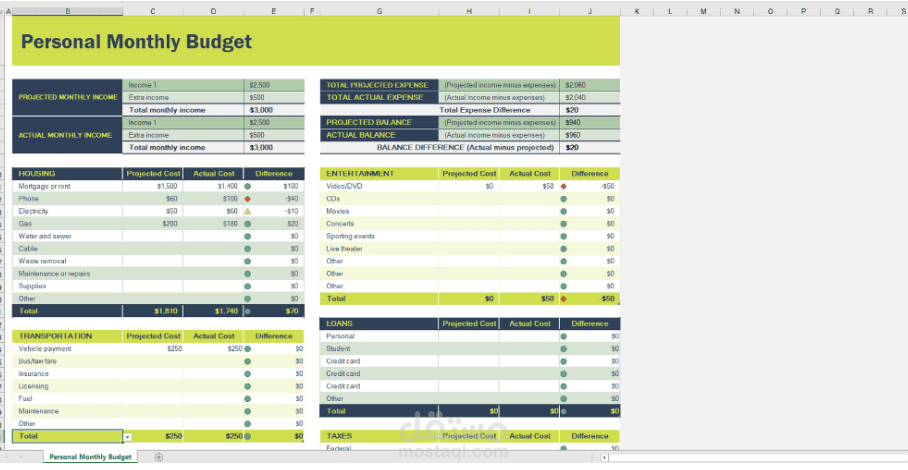Select the $1,500 projected mortgage cost

pos(153,186)
